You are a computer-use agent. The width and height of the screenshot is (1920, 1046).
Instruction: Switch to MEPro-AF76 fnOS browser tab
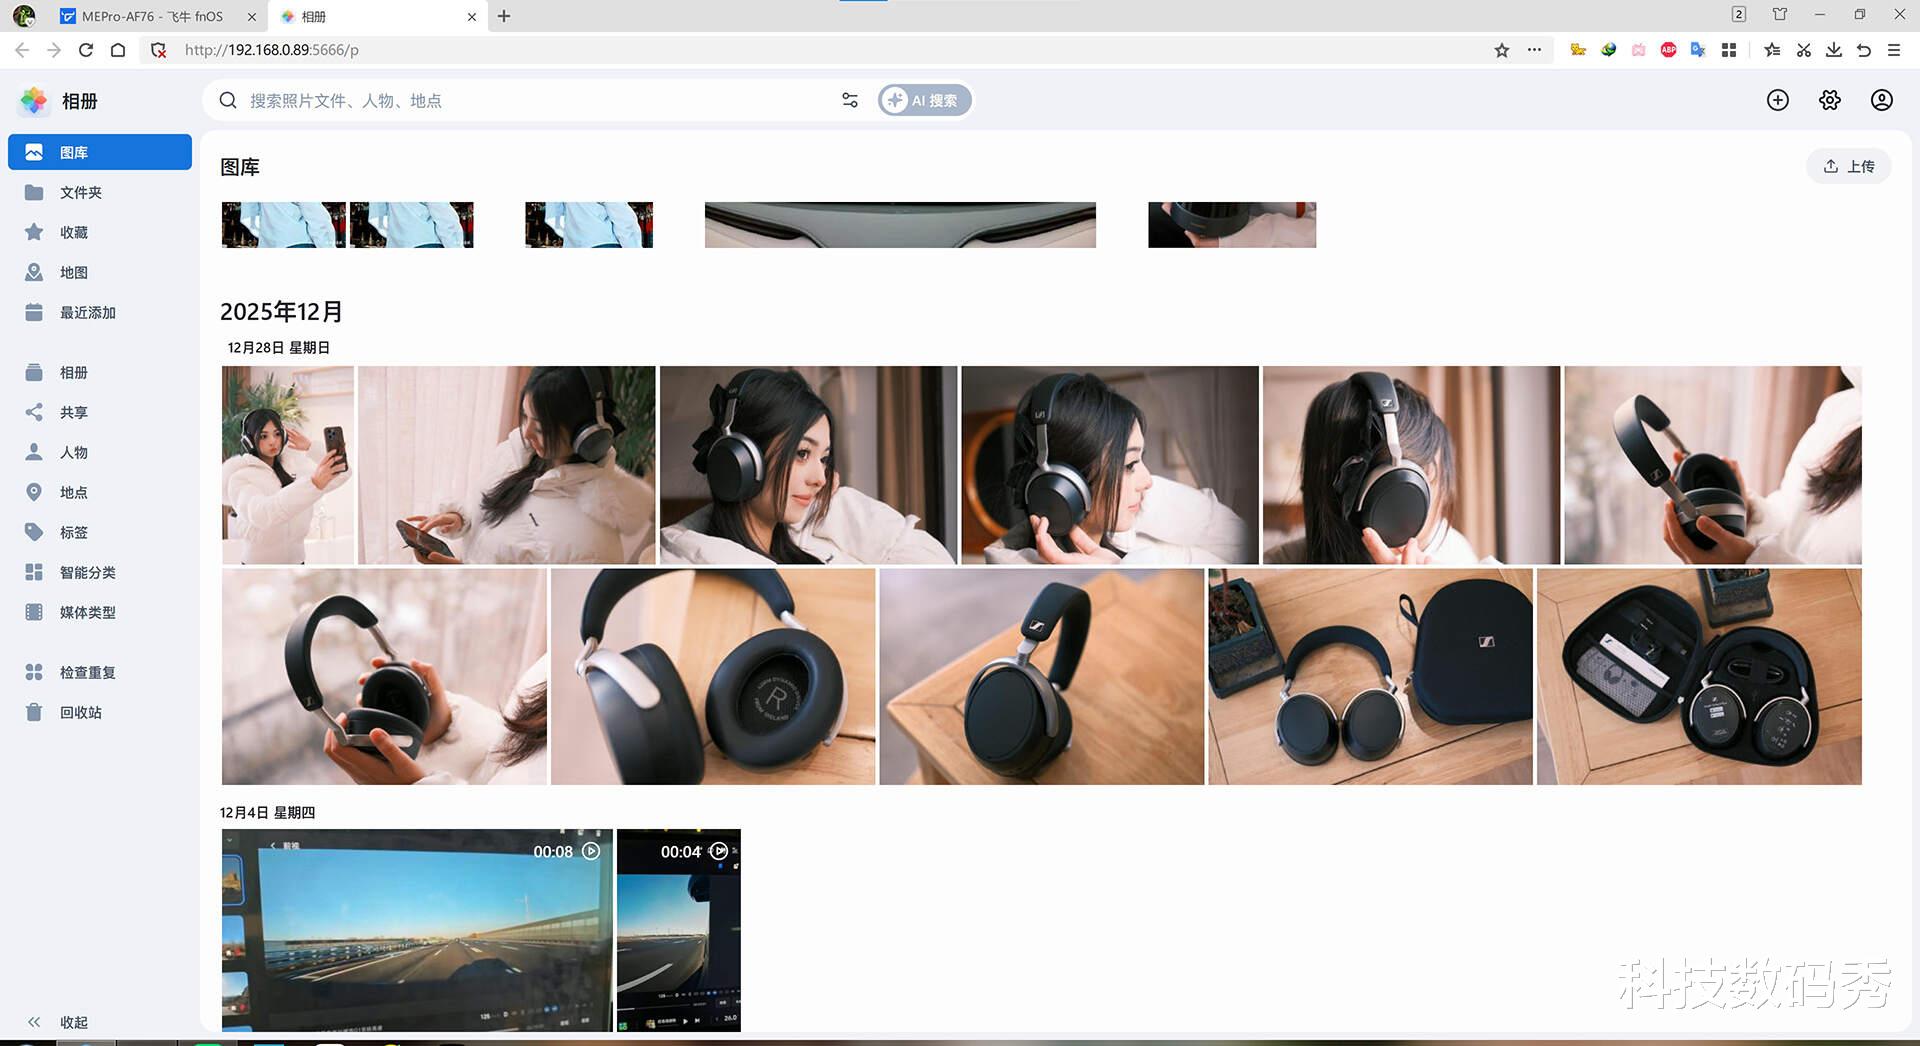click(152, 16)
